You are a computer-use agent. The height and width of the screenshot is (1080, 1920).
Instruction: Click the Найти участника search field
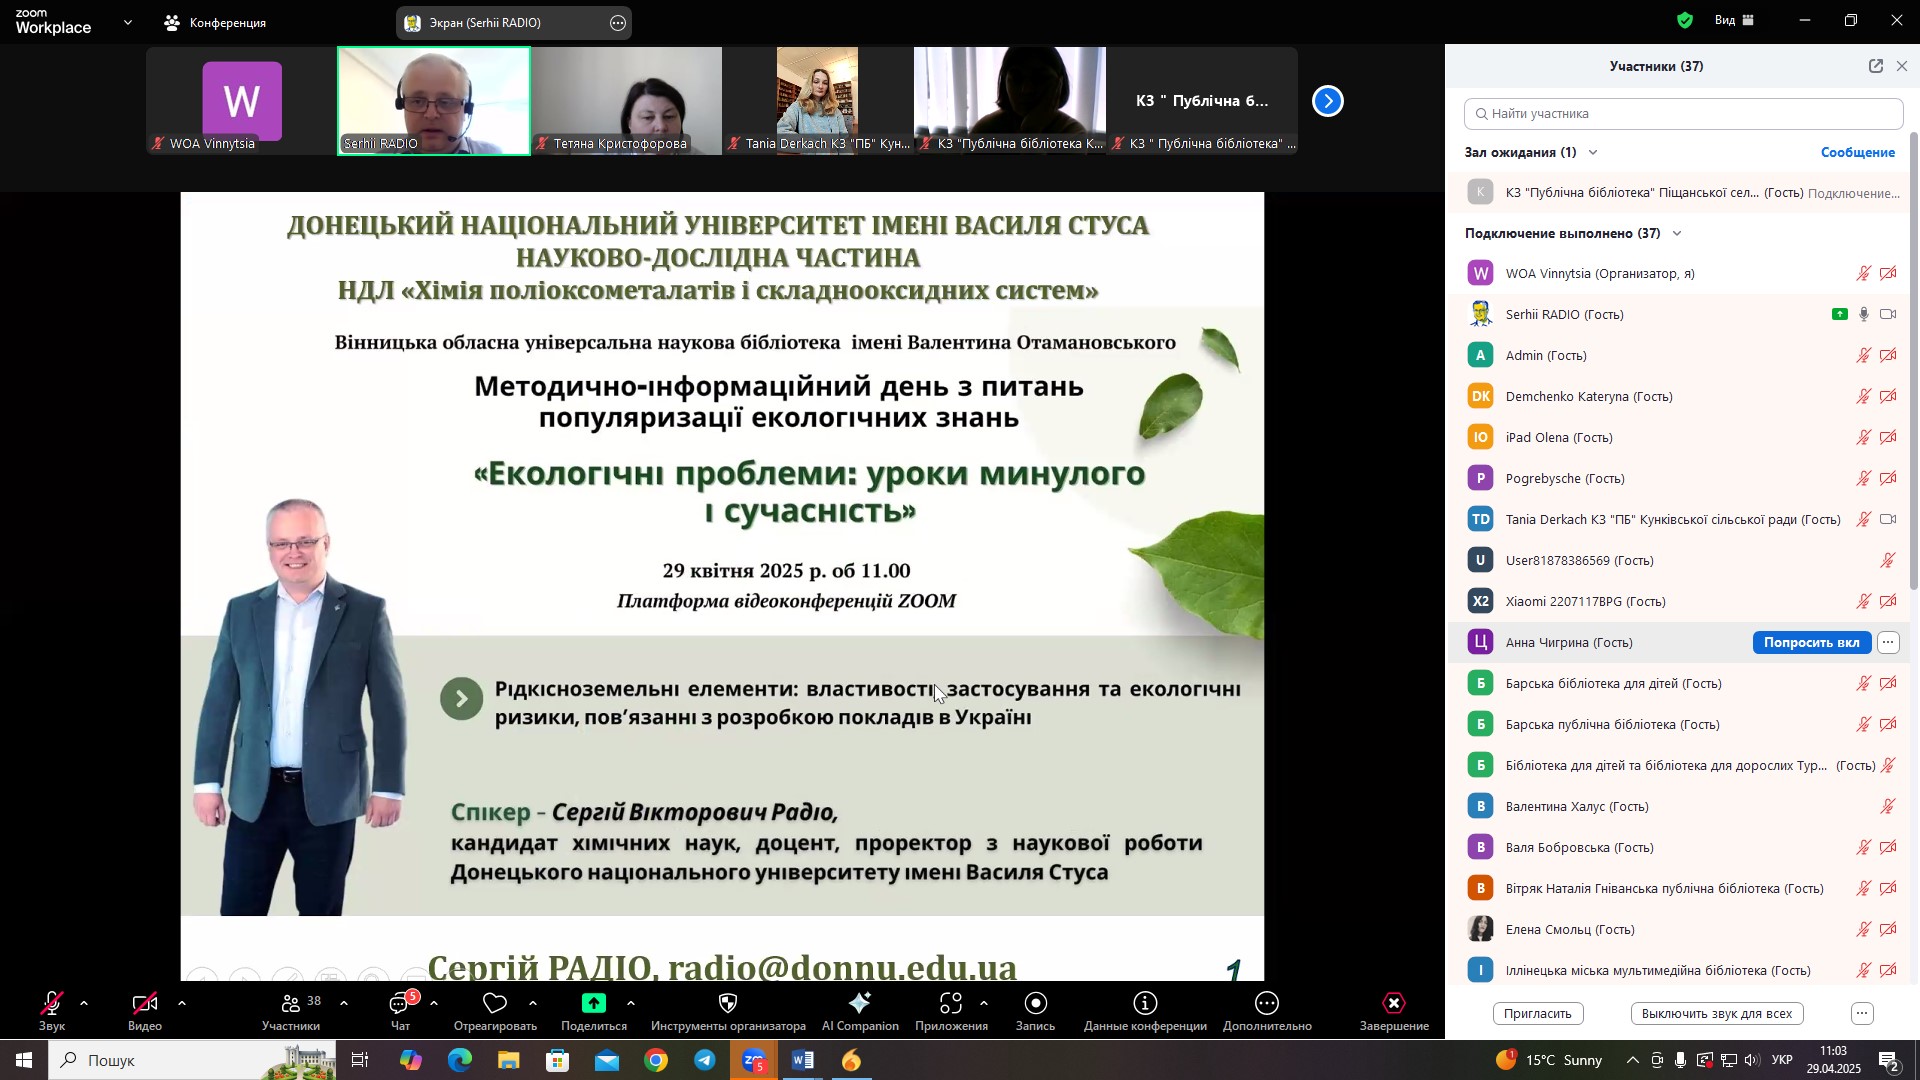1684,114
